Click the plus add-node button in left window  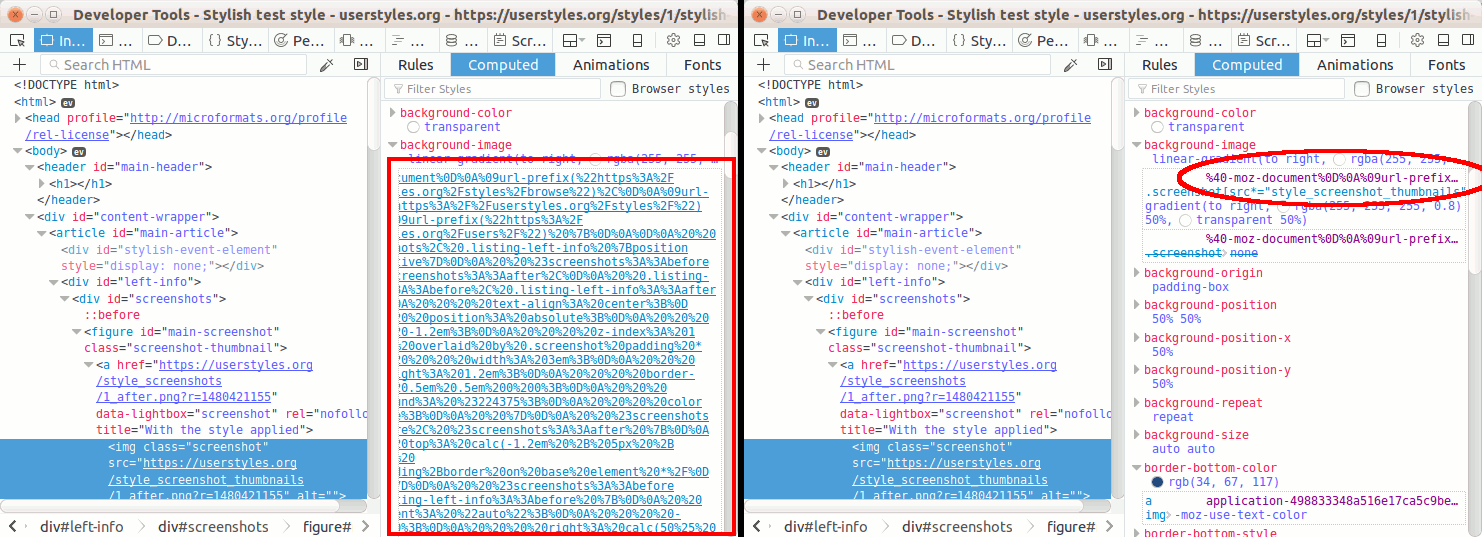pos(18,65)
